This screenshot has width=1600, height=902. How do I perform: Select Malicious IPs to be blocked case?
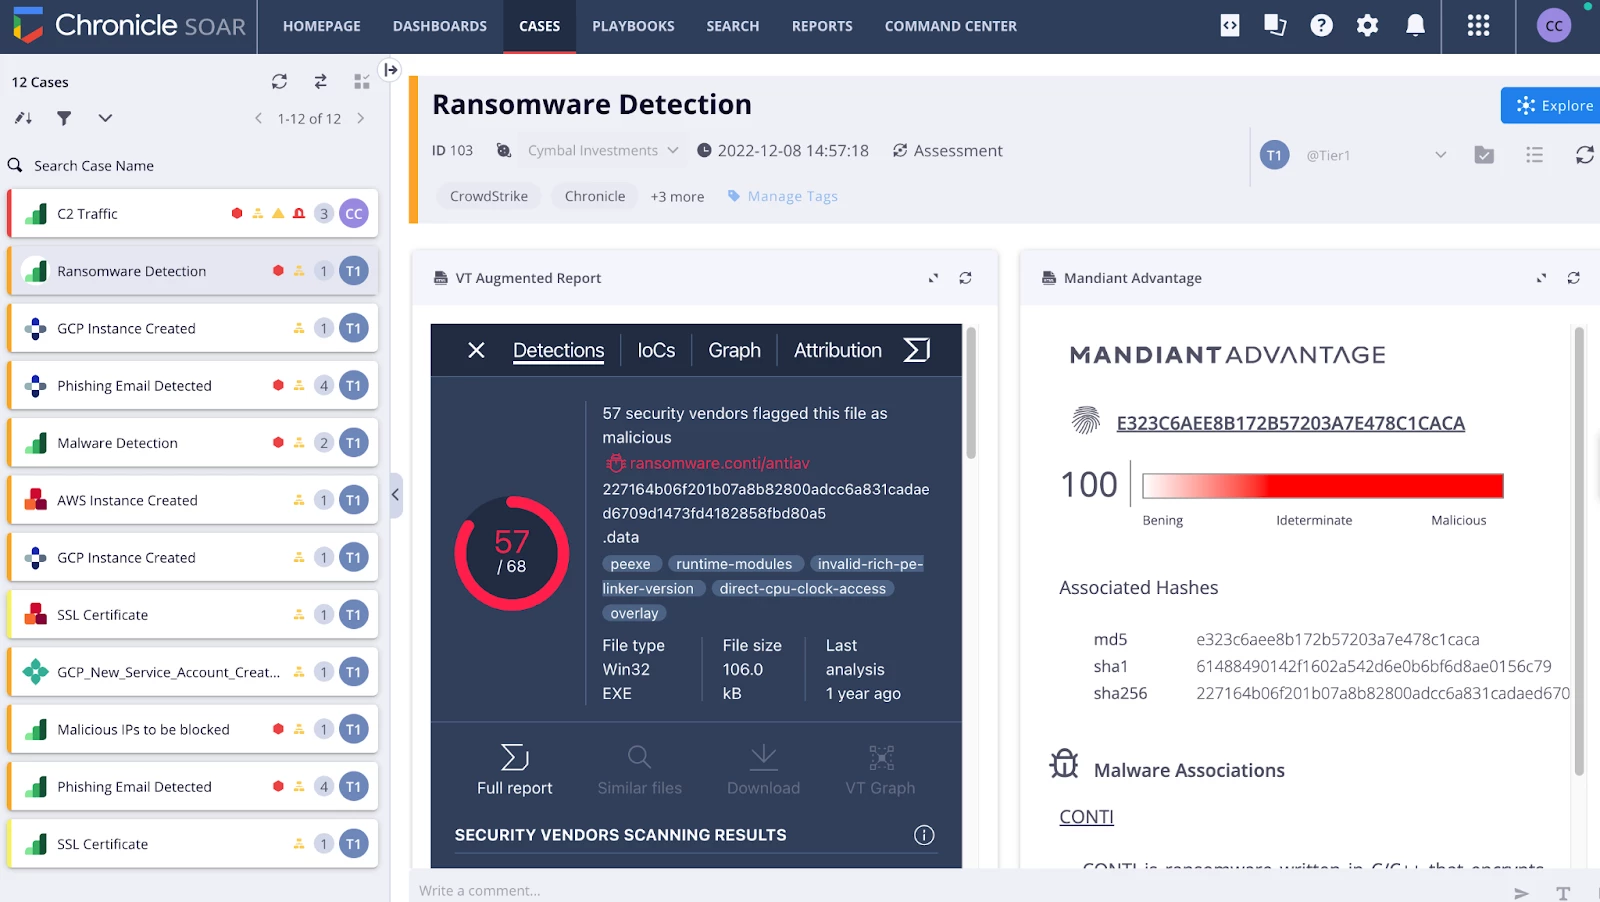pyautogui.click(x=193, y=729)
